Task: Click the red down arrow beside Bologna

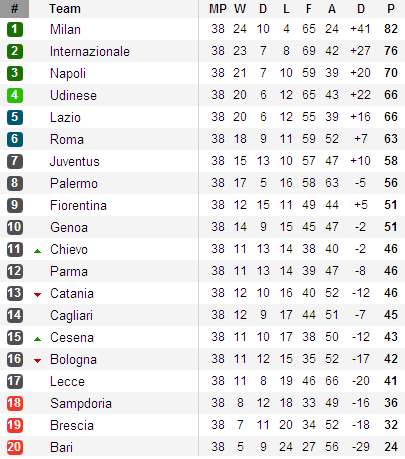Action: [x=37, y=361]
